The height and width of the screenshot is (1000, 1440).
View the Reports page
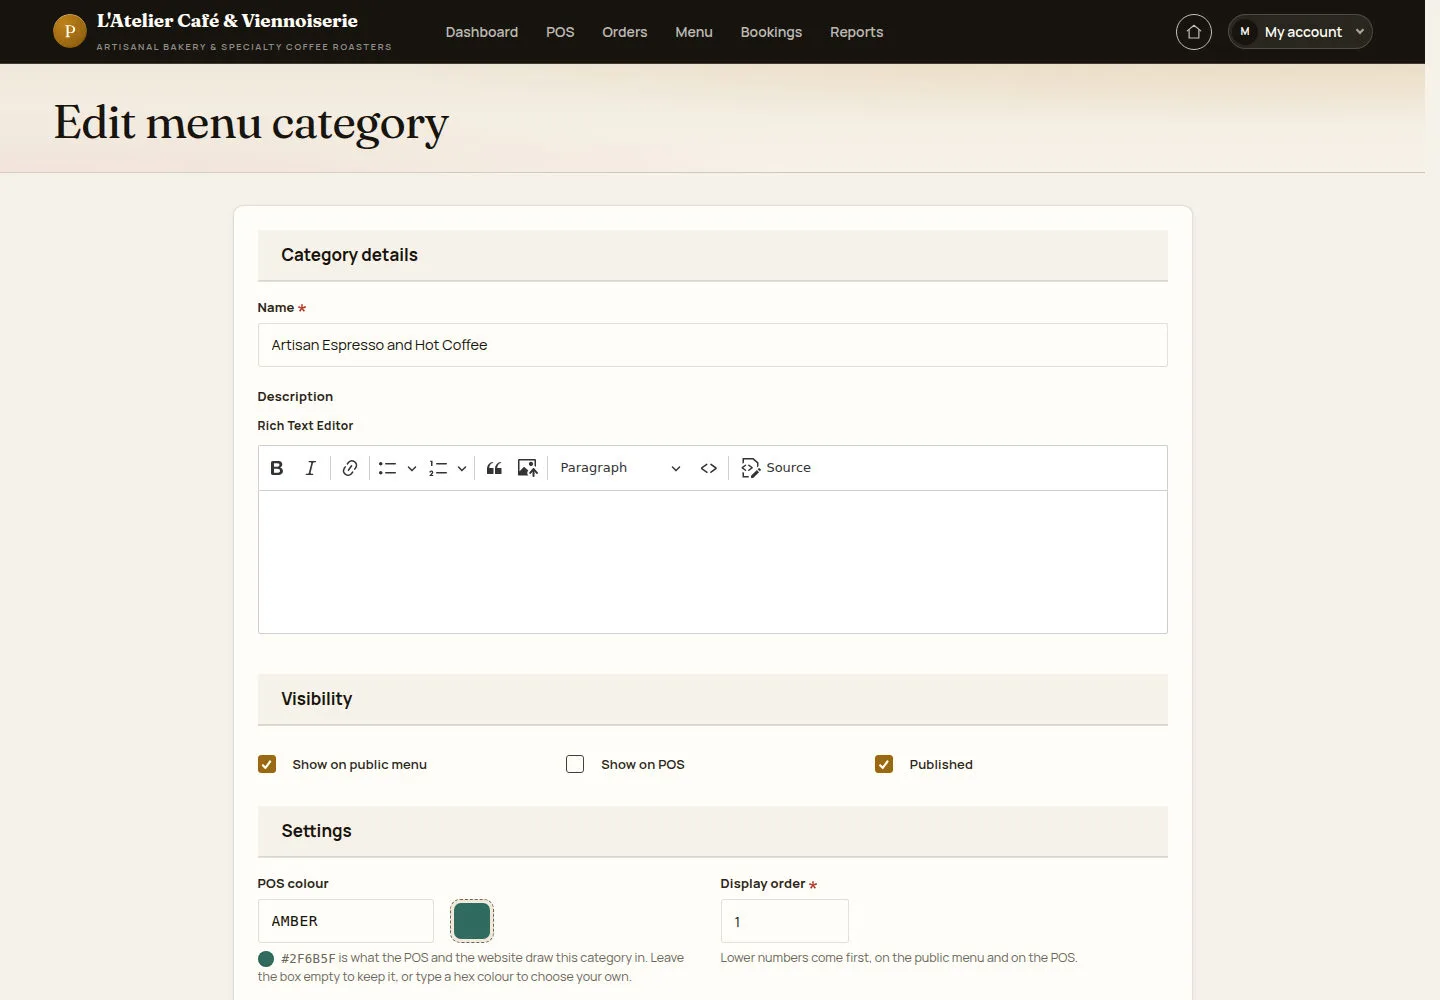pyautogui.click(x=857, y=32)
